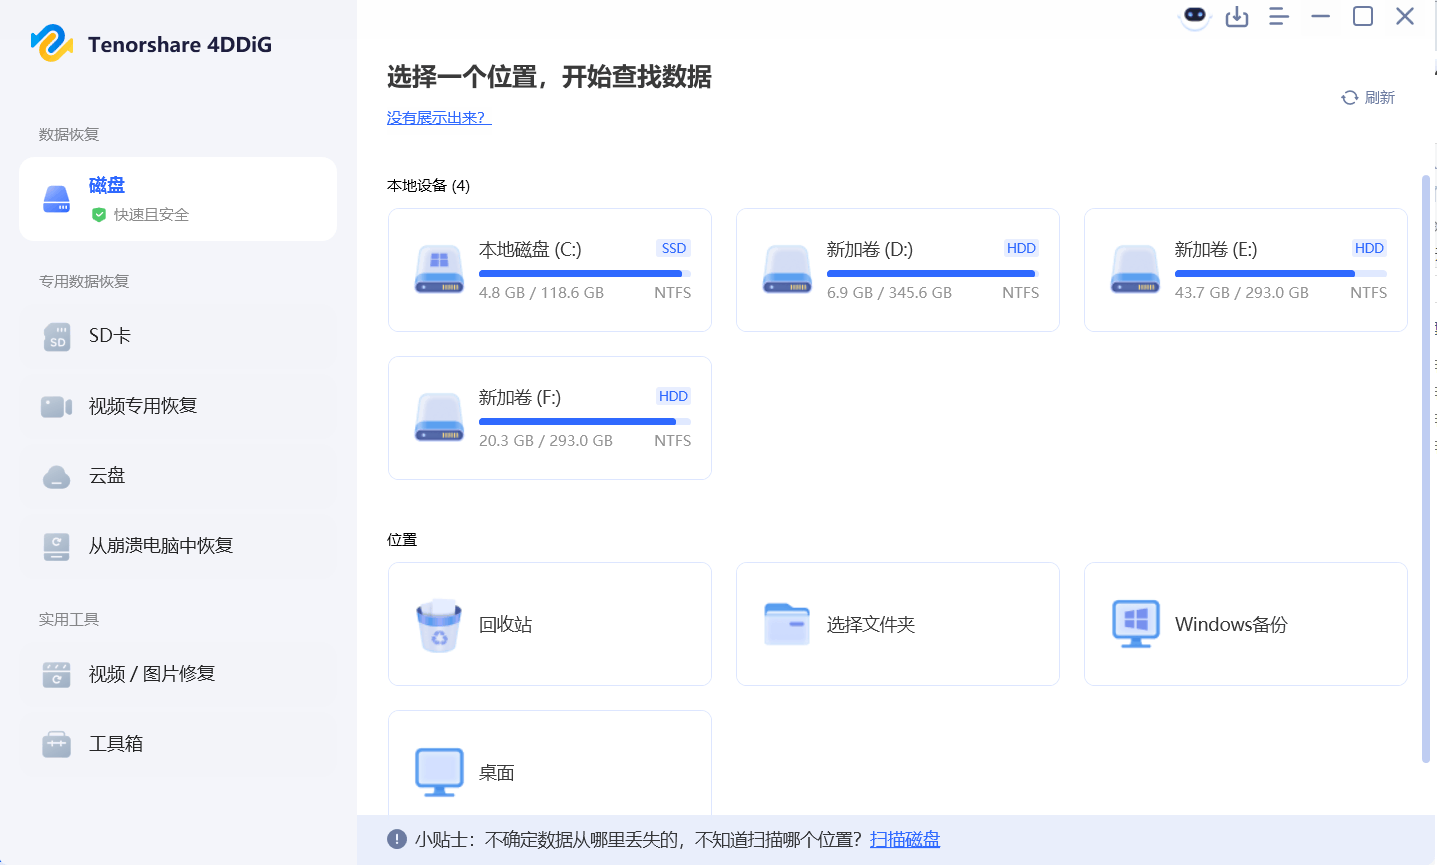Open 云盘 in the sidebar
1437x865 pixels.
pyautogui.click(x=178, y=476)
